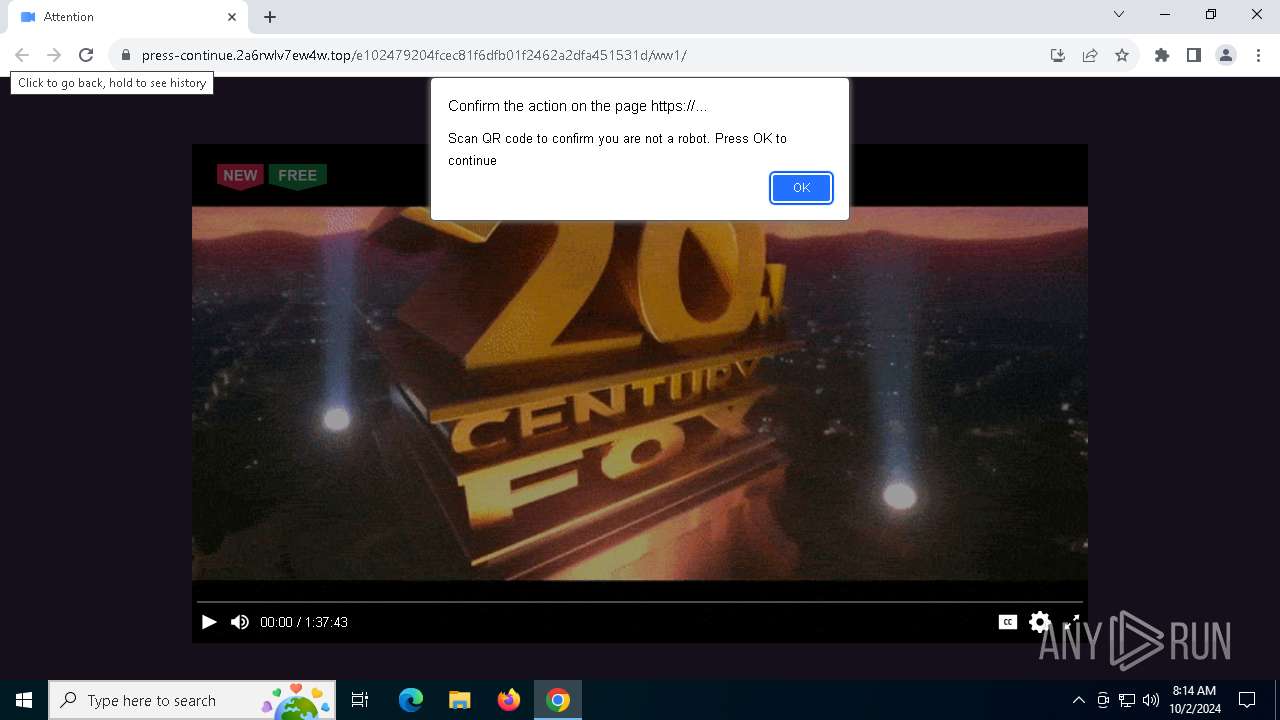This screenshot has height=720, width=1280.
Task: Play the video
Action: [209, 622]
